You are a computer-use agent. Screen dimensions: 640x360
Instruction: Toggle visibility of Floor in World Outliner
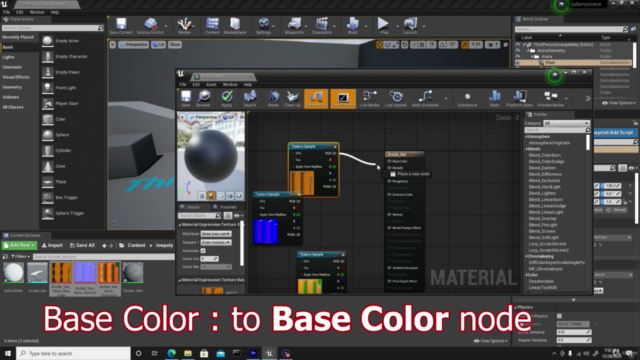pos(518,62)
